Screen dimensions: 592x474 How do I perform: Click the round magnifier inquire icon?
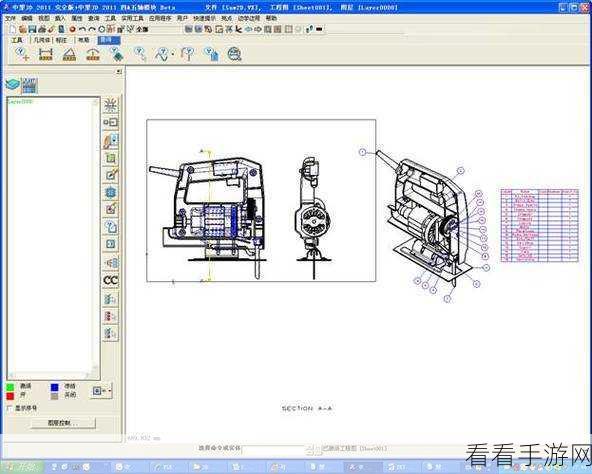pyautogui.click(x=234, y=54)
